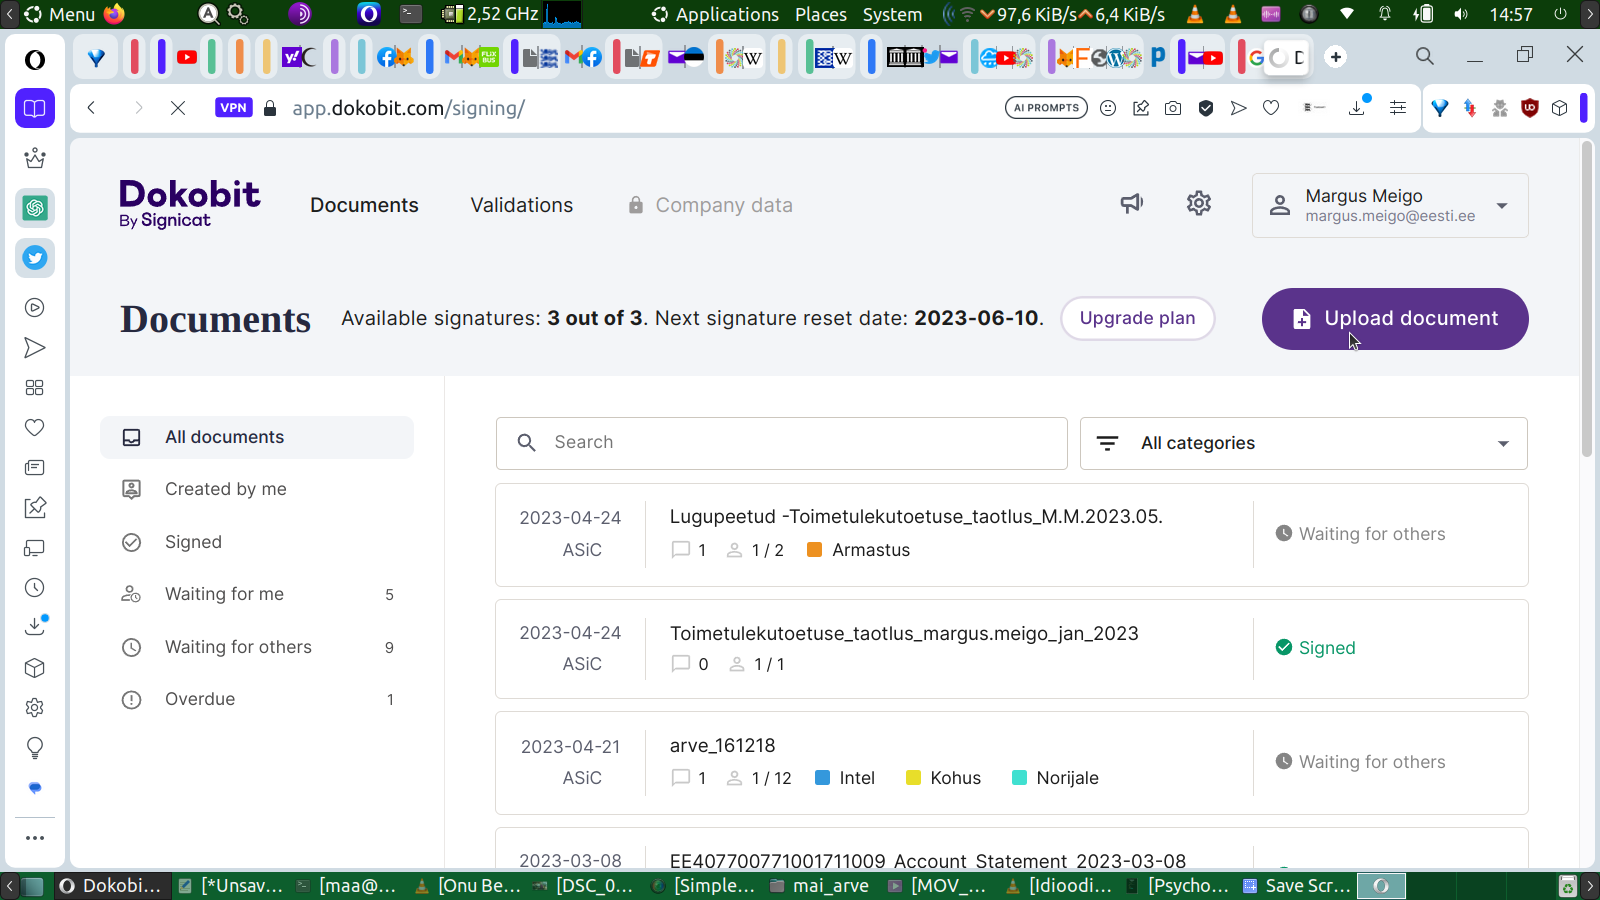This screenshot has width=1600, height=900.
Task: Click the heart bookmark icon in the address bar
Action: point(1271,108)
